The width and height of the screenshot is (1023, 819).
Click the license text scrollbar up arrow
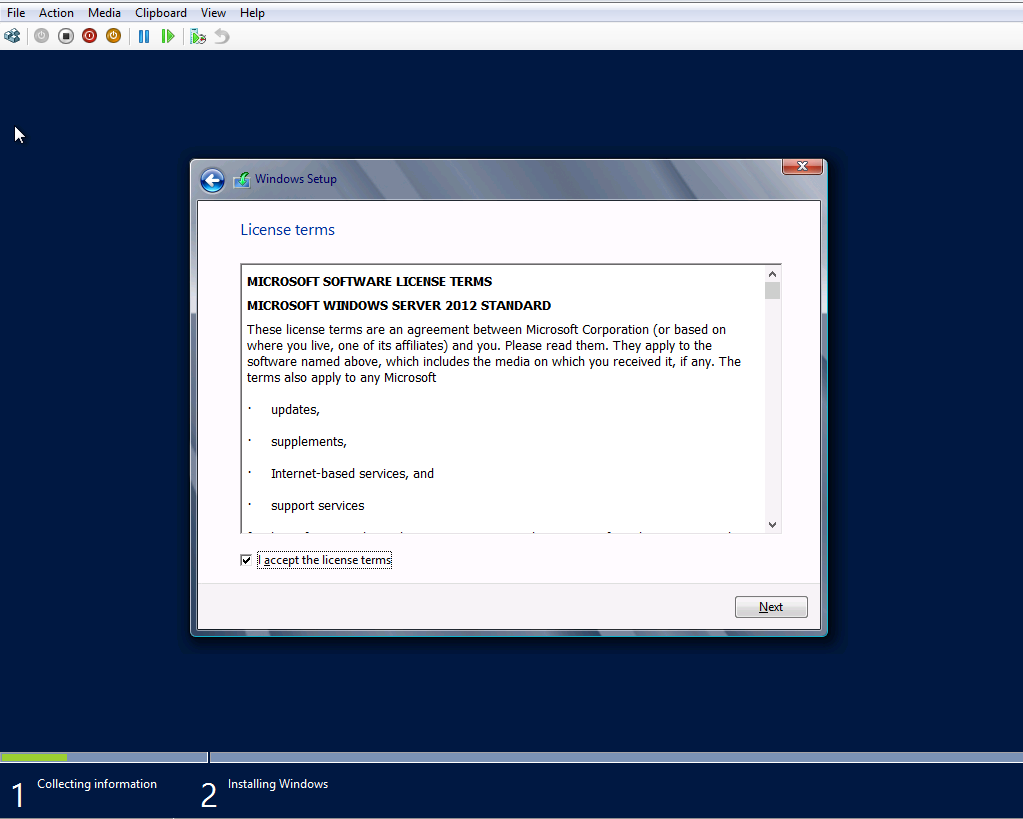tap(772, 274)
